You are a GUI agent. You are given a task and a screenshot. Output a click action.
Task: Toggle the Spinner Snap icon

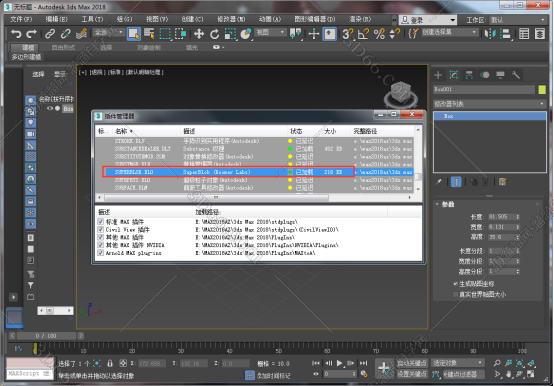(x=394, y=34)
